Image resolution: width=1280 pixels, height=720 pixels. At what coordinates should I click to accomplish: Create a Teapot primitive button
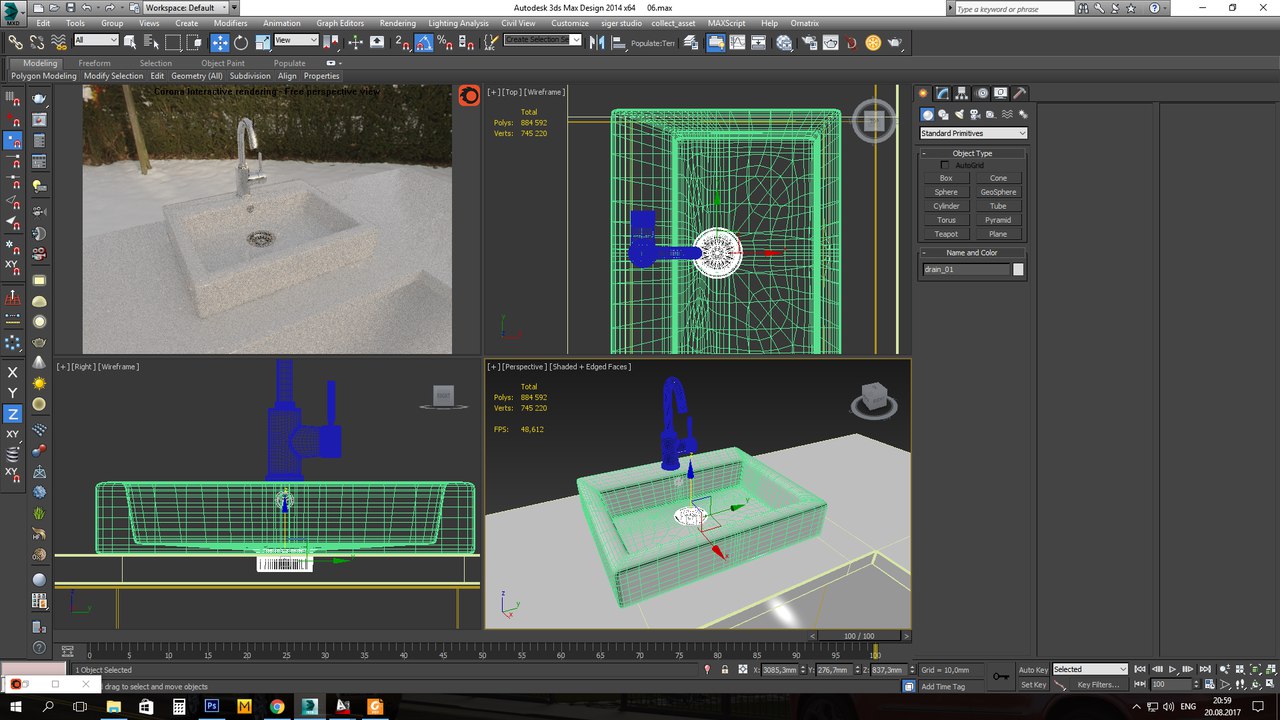point(946,234)
